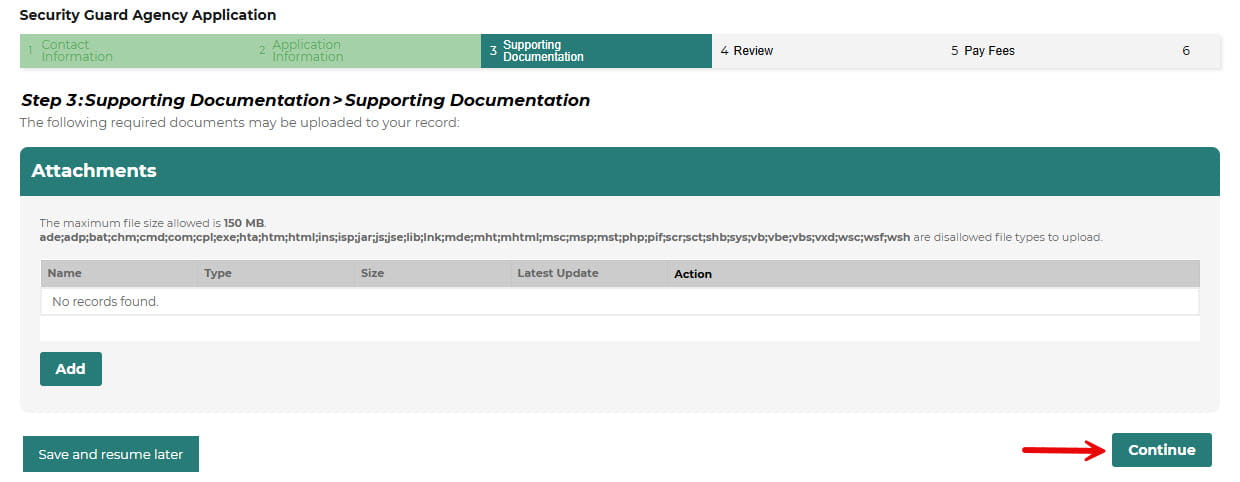The height and width of the screenshot is (482, 1240).
Task: Go to step 2 Application Information
Action: point(365,51)
